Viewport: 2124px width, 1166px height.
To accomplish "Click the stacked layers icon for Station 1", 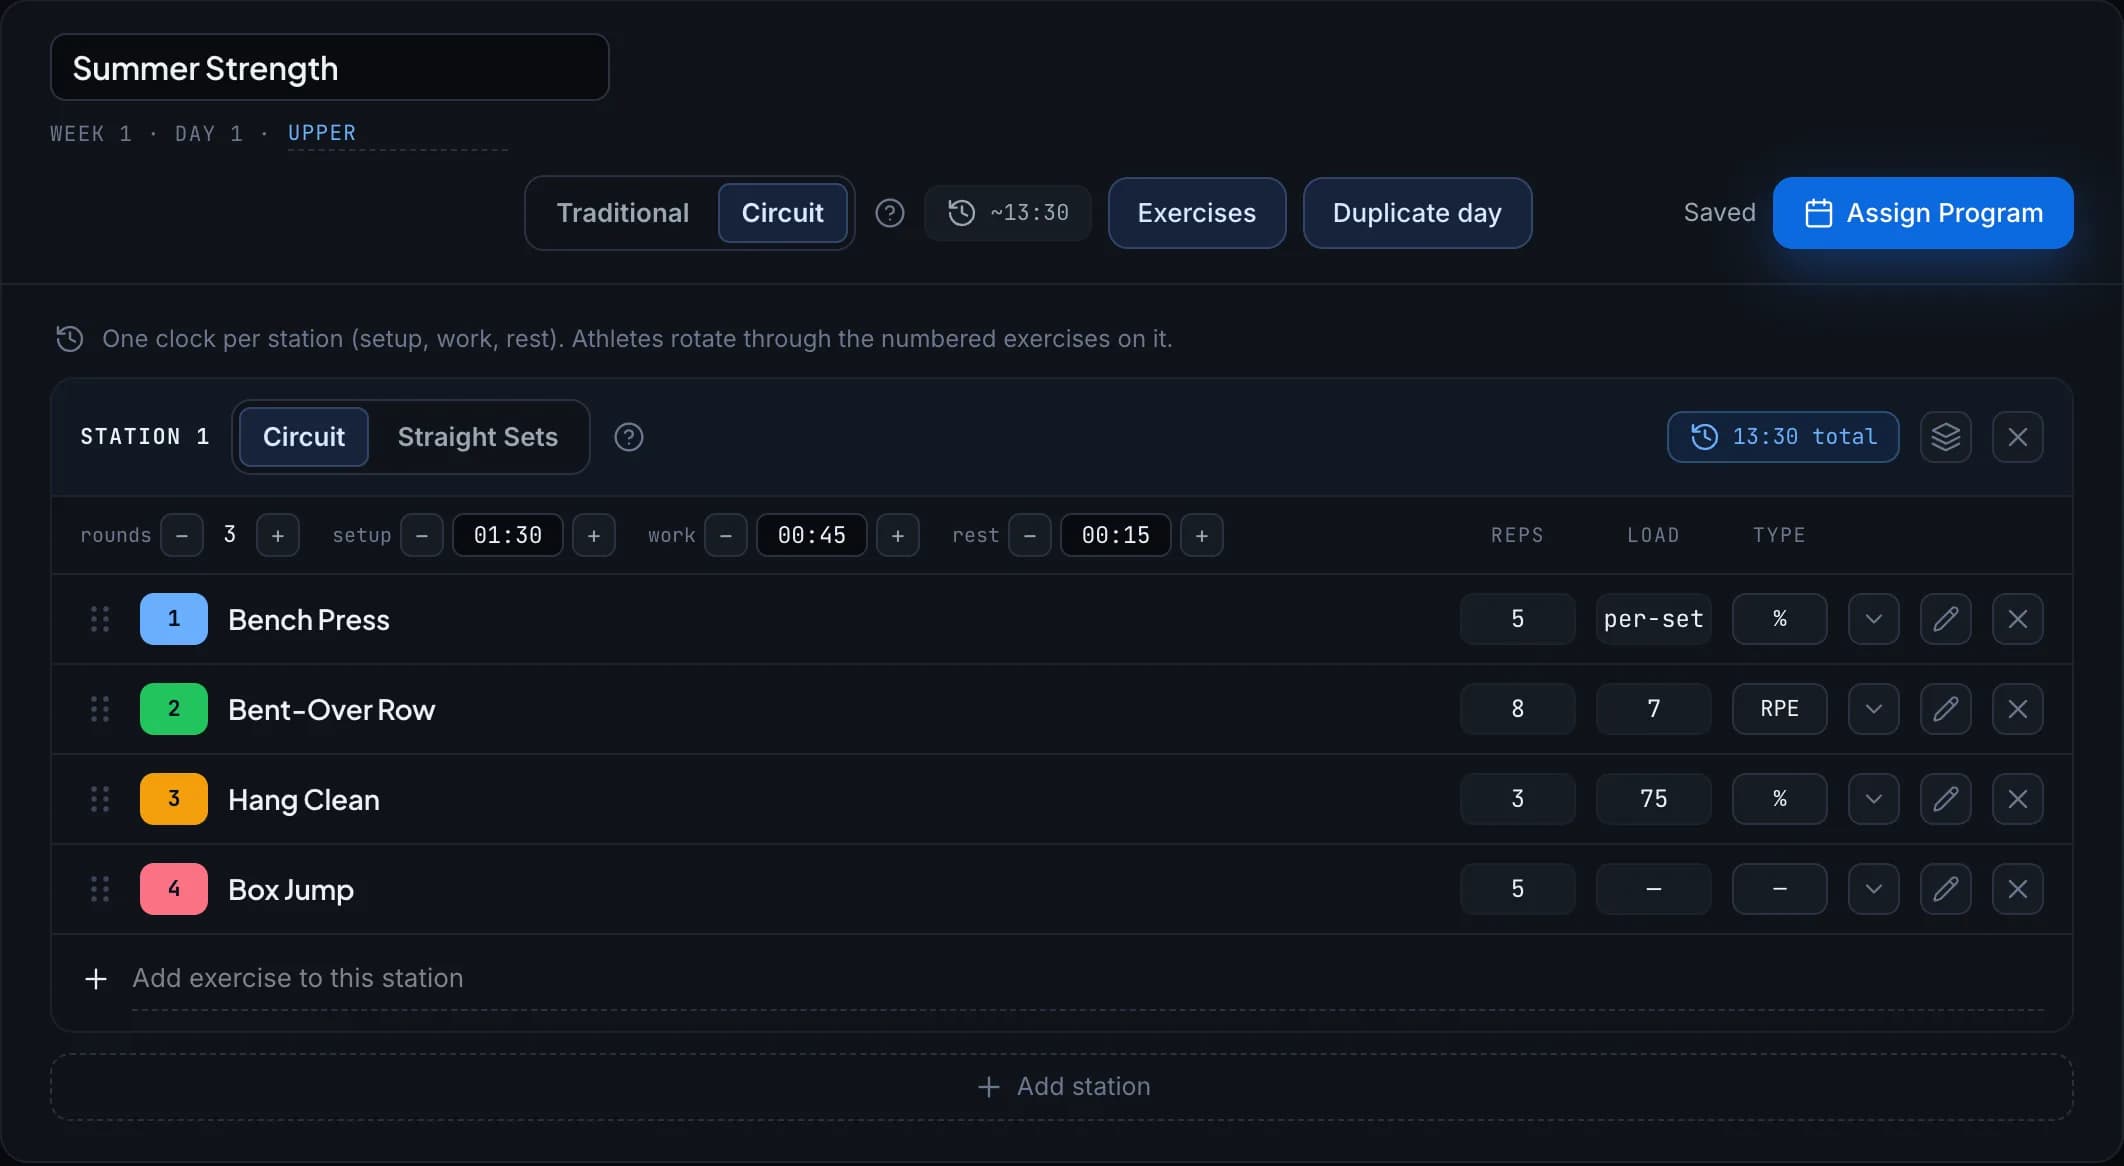I will (1945, 437).
